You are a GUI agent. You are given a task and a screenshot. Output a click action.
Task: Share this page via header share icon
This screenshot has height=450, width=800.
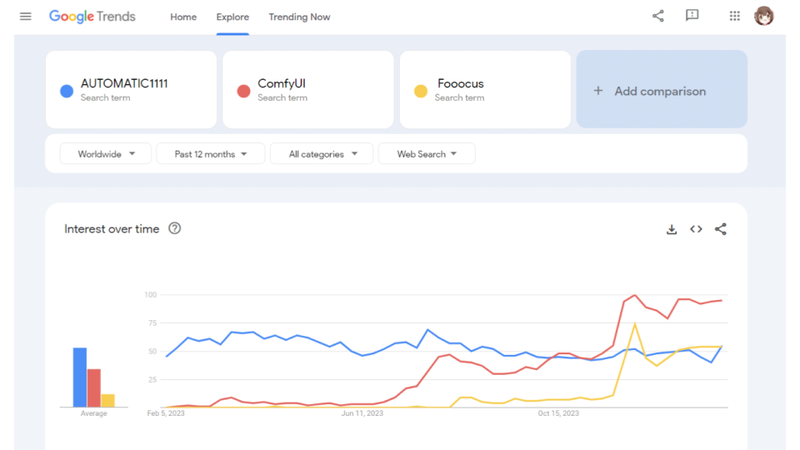658,16
